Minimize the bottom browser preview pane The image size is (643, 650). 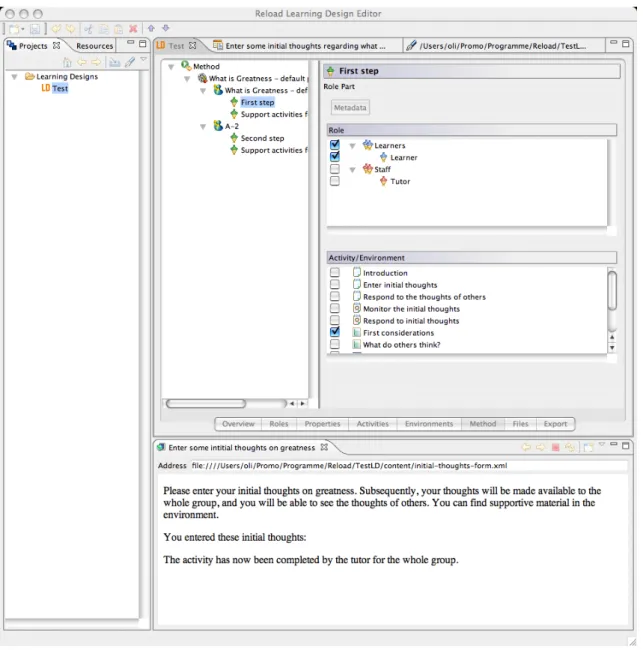[614, 445]
